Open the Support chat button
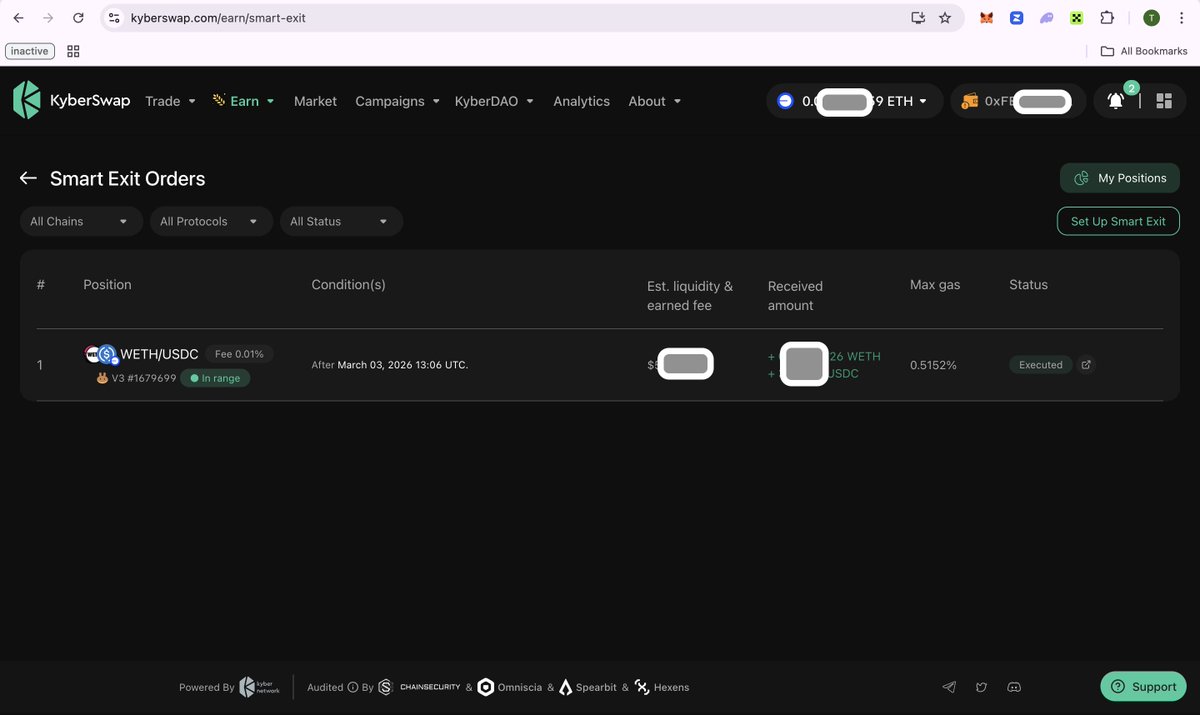1200x715 pixels. [x=1143, y=686]
